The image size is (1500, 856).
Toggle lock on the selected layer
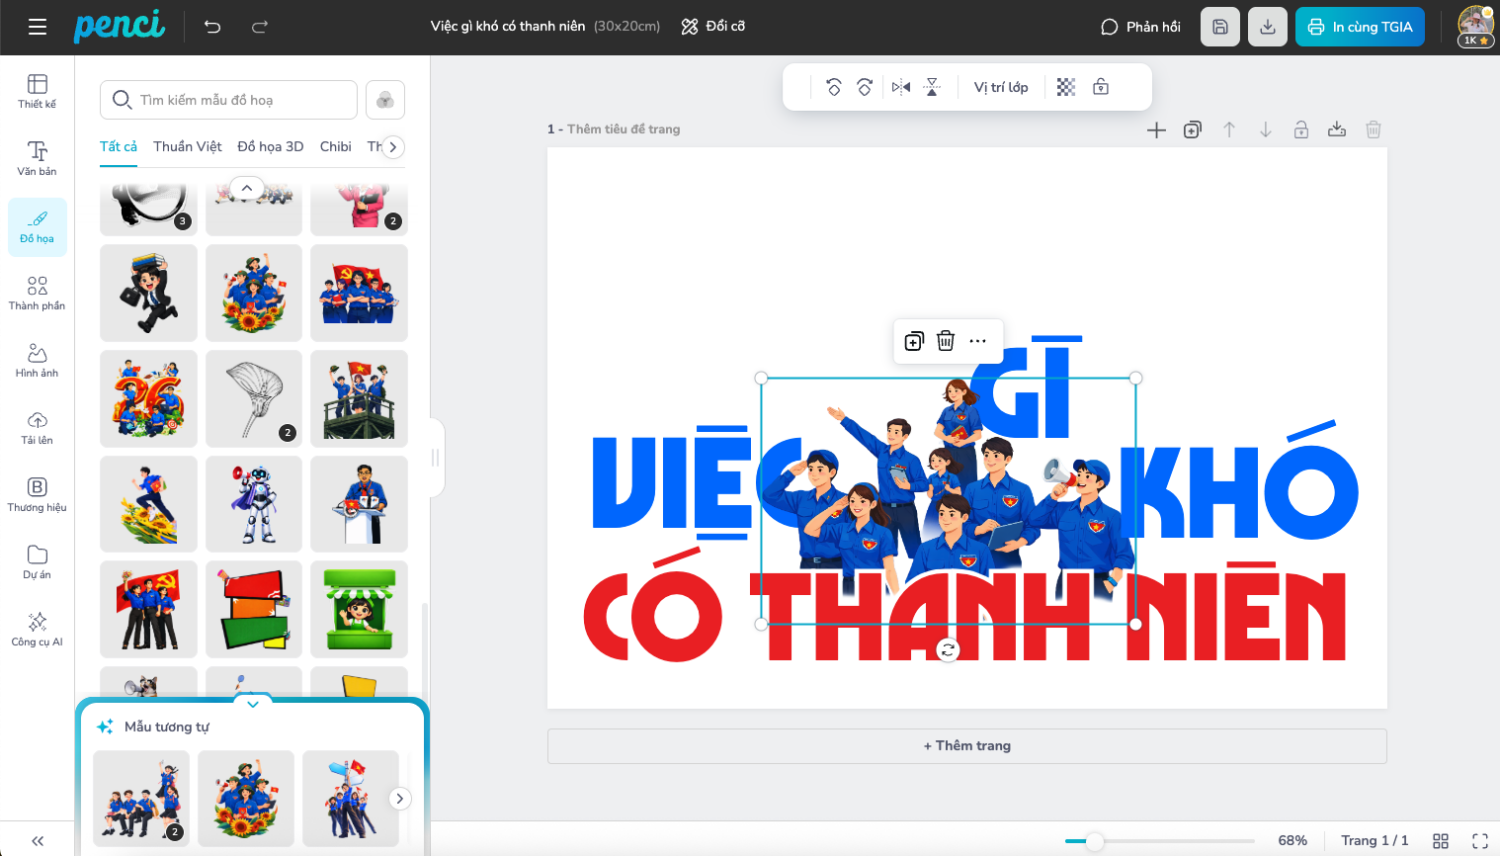(1101, 87)
